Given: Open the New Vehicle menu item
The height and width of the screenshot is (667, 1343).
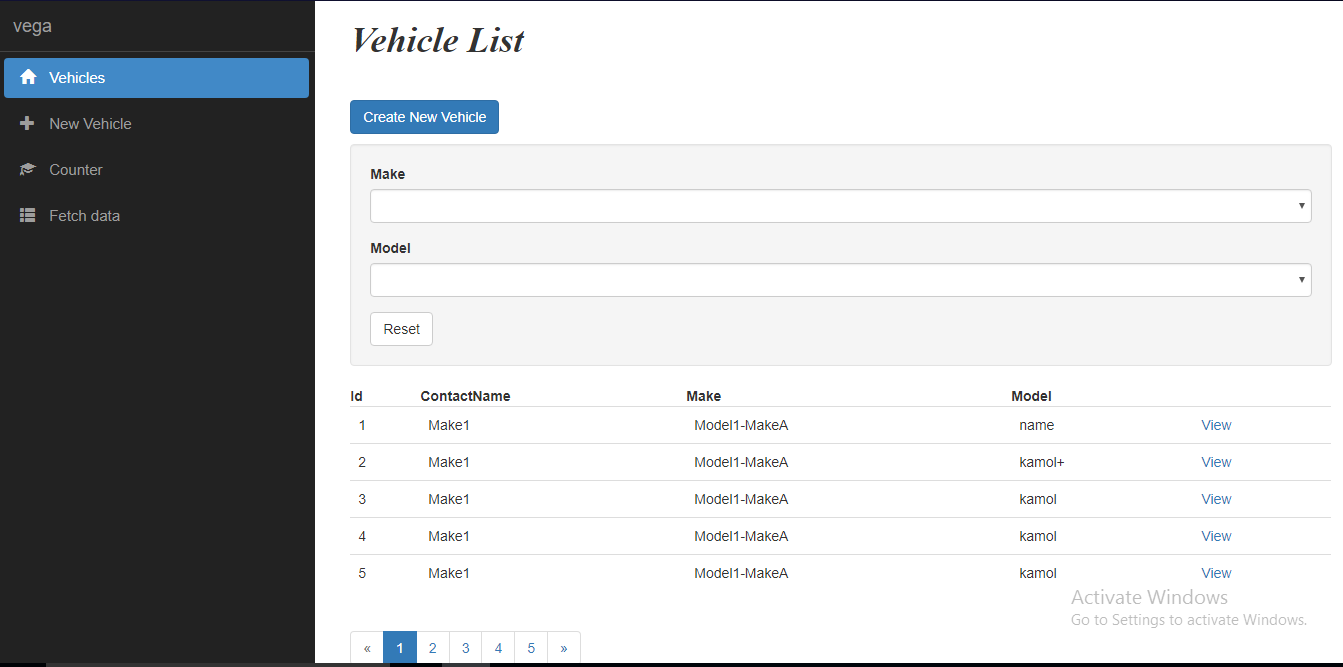Looking at the screenshot, I should click(90, 124).
